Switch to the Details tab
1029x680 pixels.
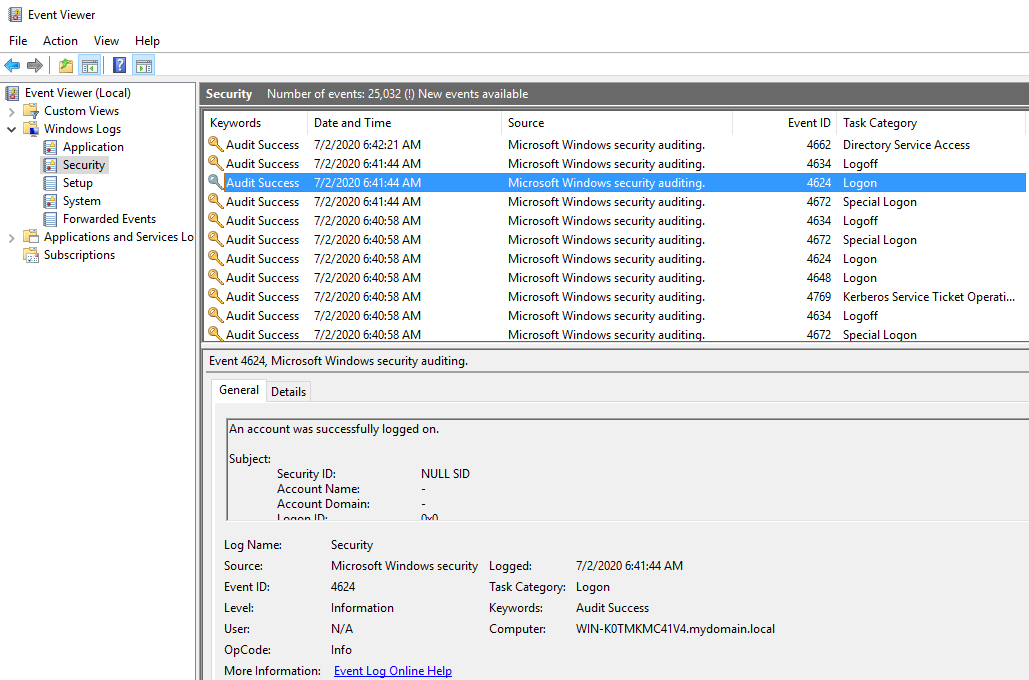pos(288,391)
